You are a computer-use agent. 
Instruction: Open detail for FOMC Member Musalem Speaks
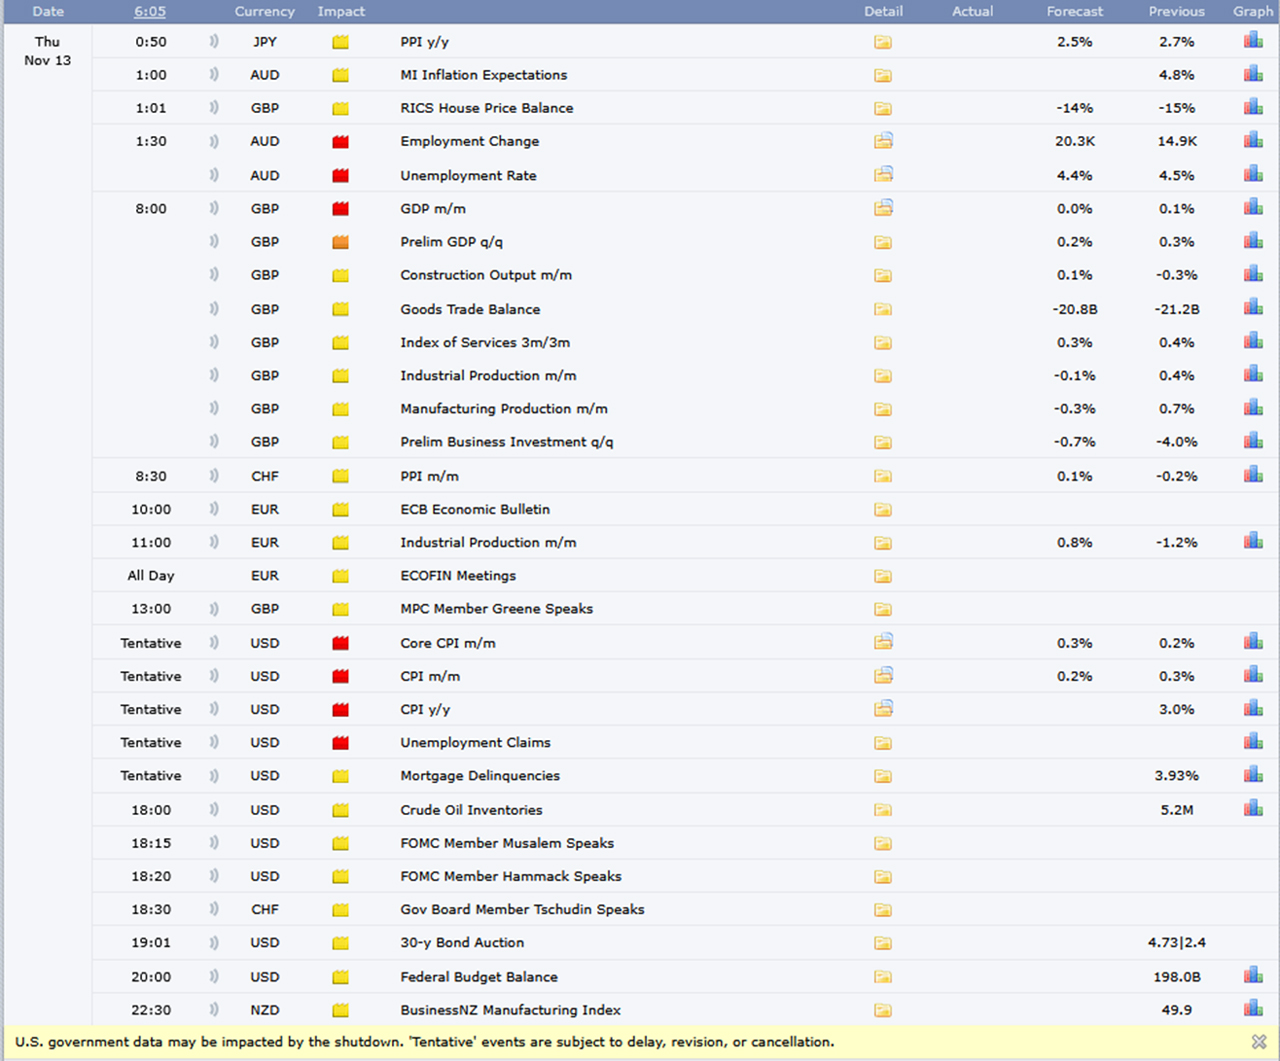tap(883, 842)
